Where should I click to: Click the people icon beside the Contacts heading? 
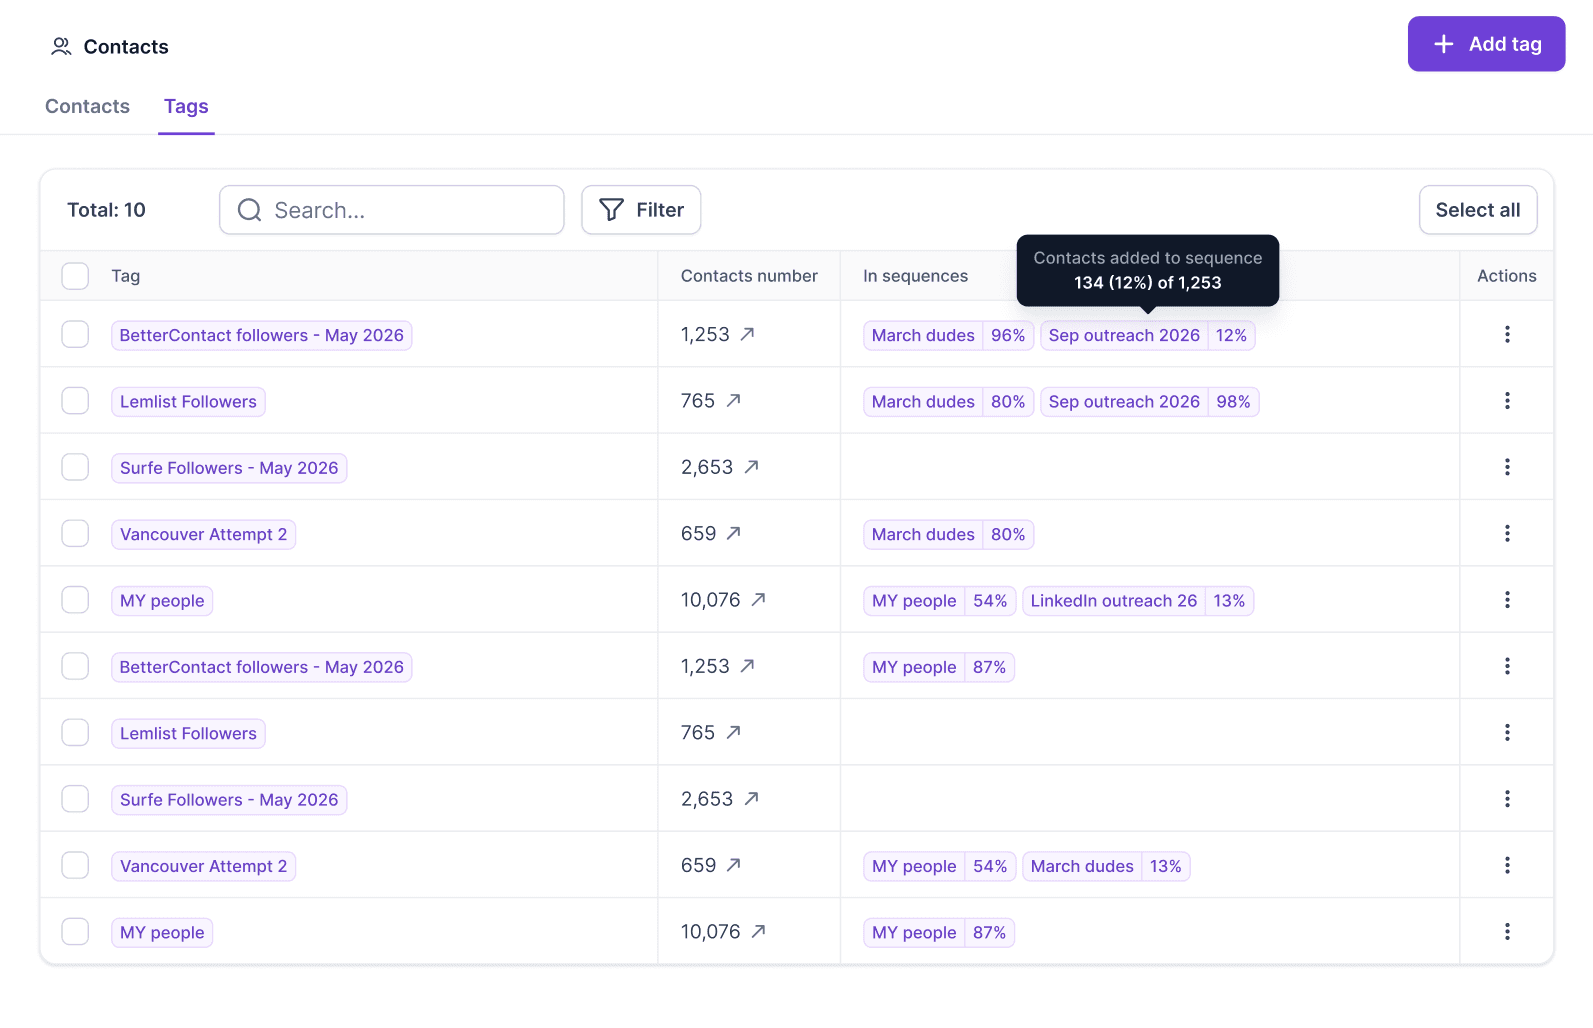tap(61, 46)
